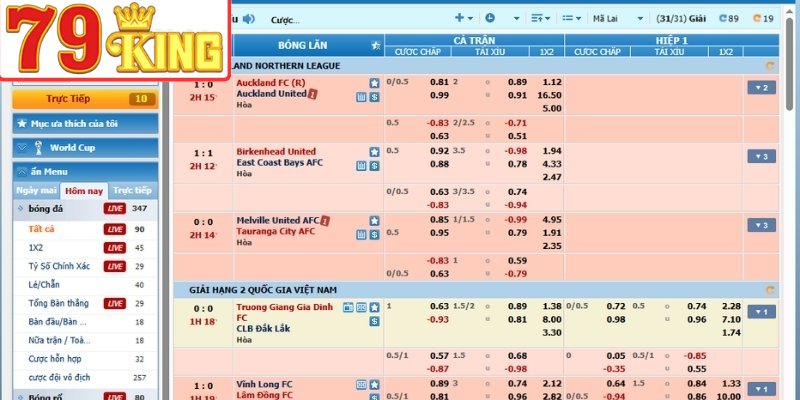
Task: Open the Mã Lai odds type dropdown
Action: (x=618, y=19)
